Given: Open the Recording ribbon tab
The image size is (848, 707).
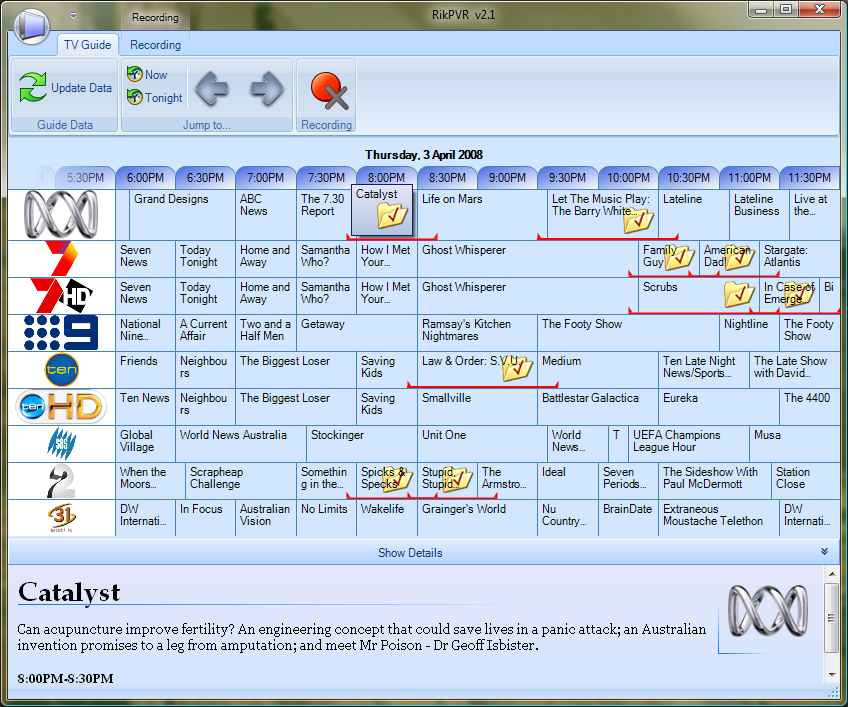Looking at the screenshot, I should 155,45.
